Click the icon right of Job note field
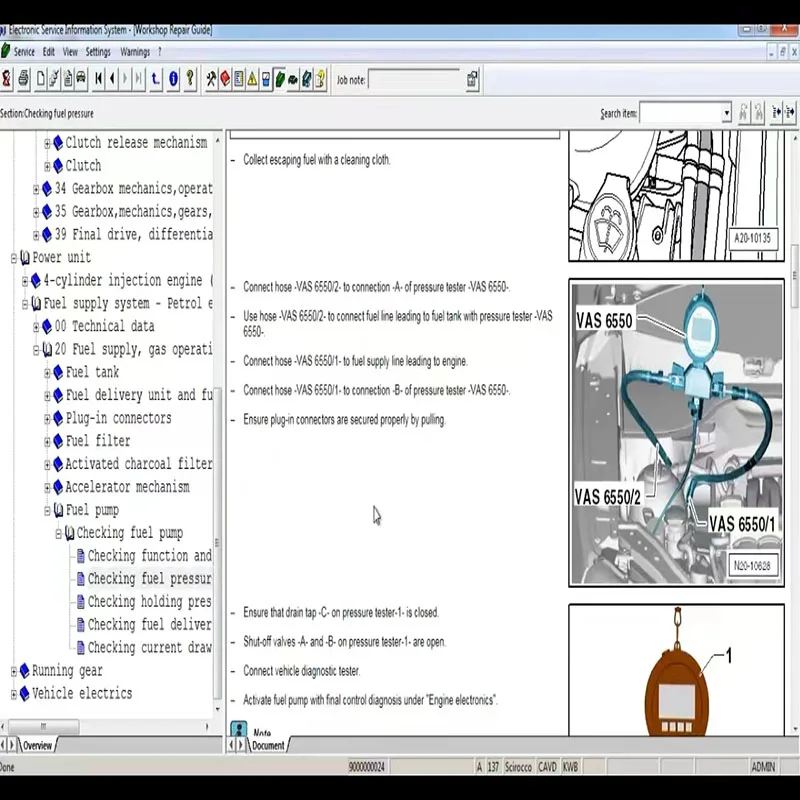 click(472, 79)
